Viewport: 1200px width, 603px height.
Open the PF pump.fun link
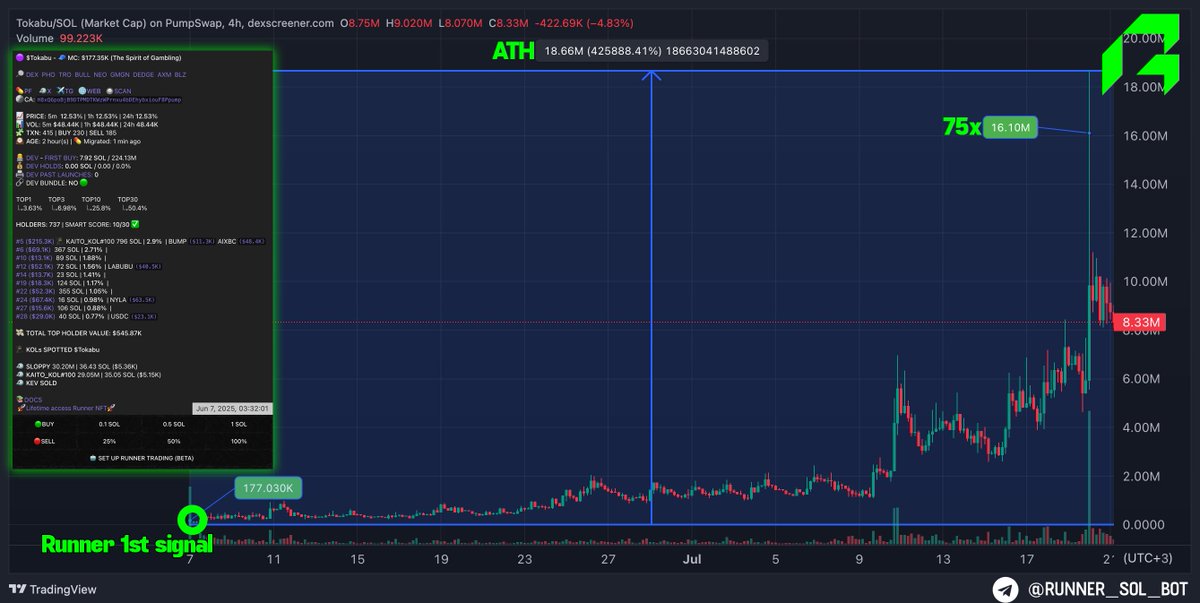tap(28, 91)
